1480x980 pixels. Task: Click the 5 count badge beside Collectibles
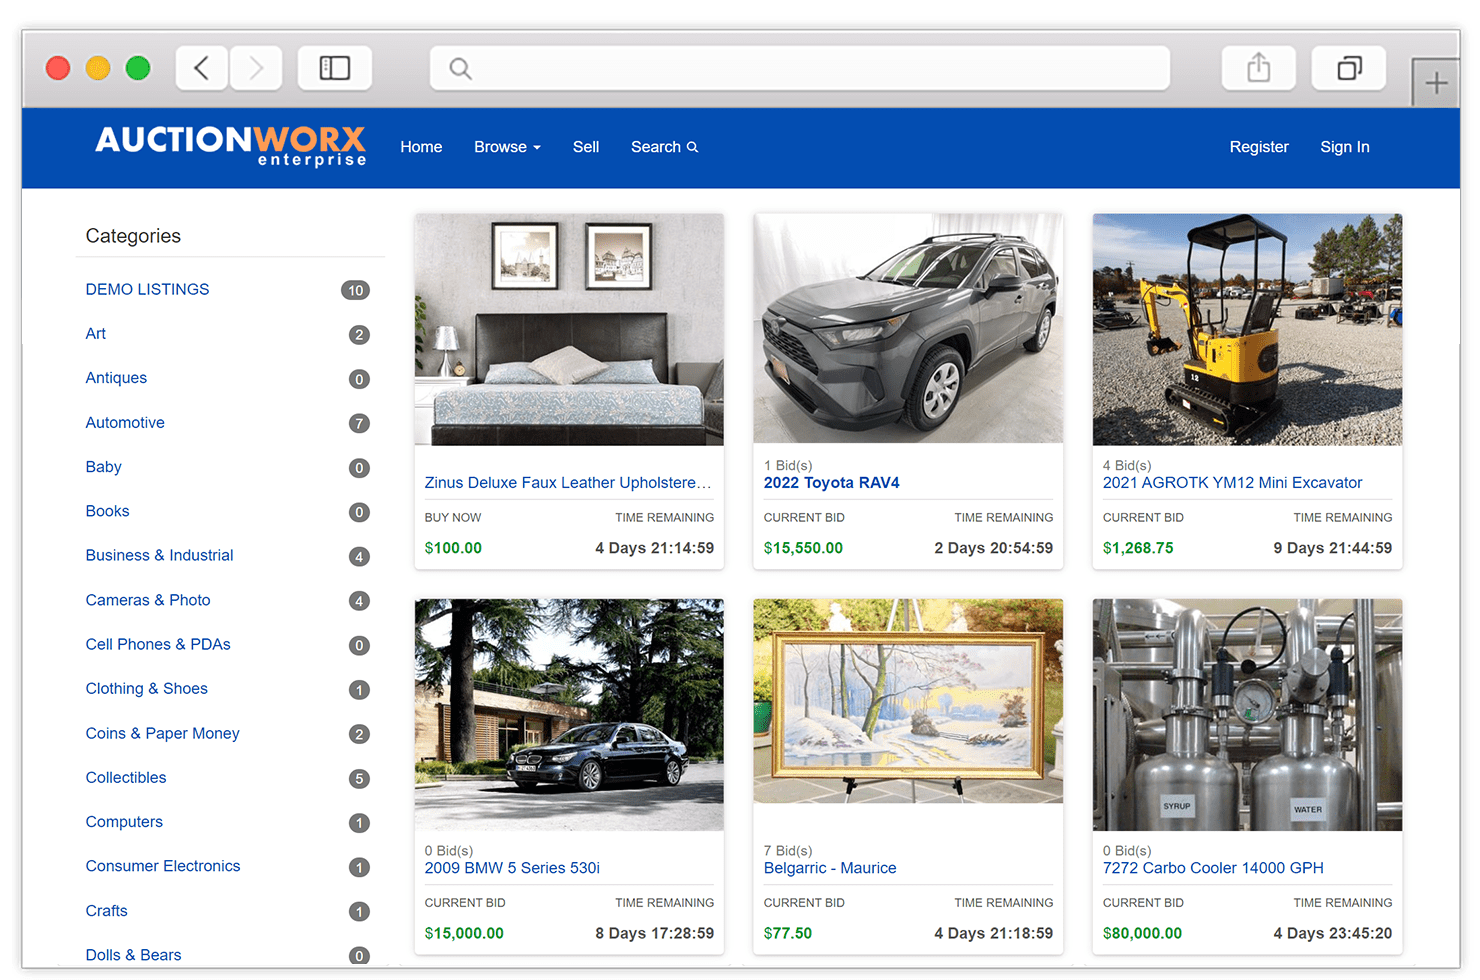point(359,778)
